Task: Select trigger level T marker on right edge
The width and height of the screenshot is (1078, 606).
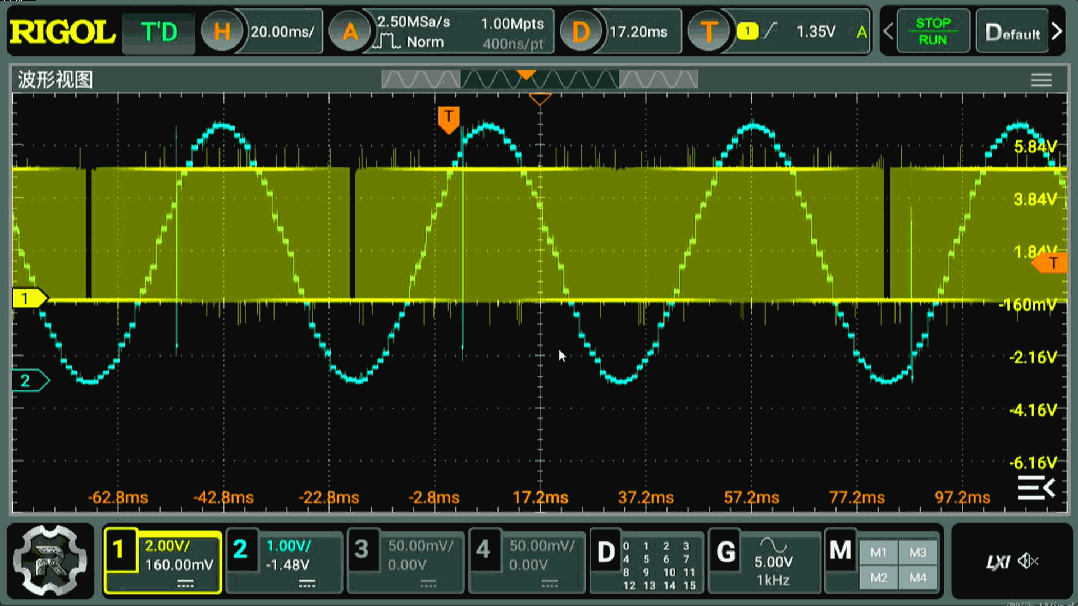Action: point(1050,263)
